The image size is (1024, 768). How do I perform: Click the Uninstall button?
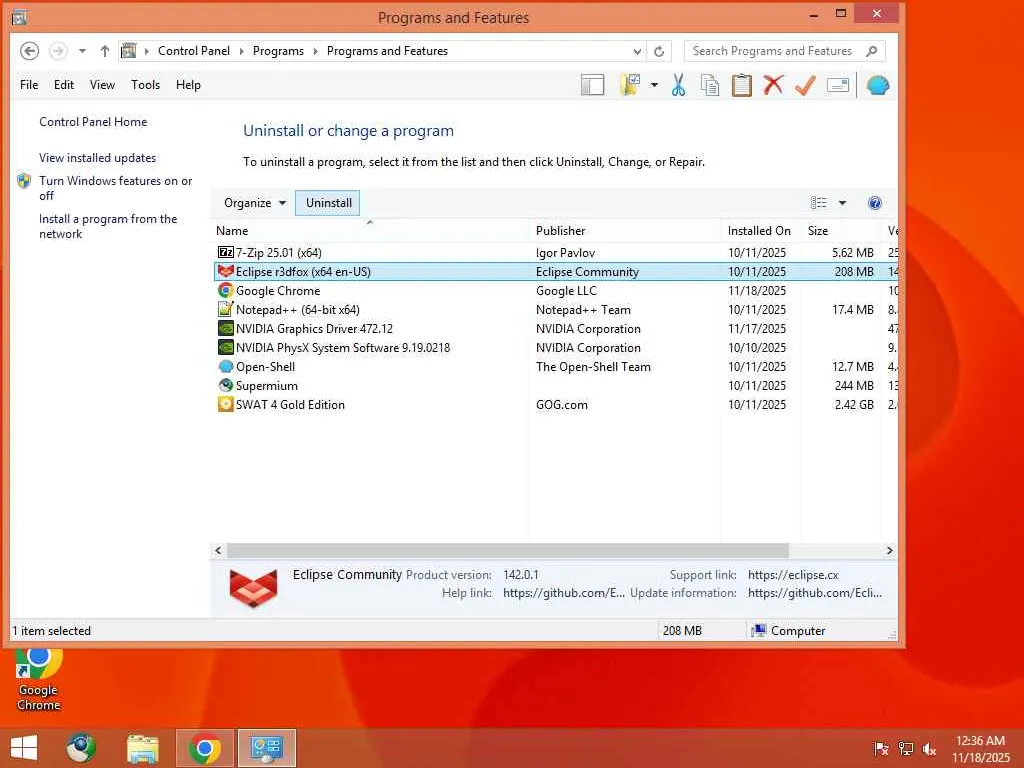328,203
